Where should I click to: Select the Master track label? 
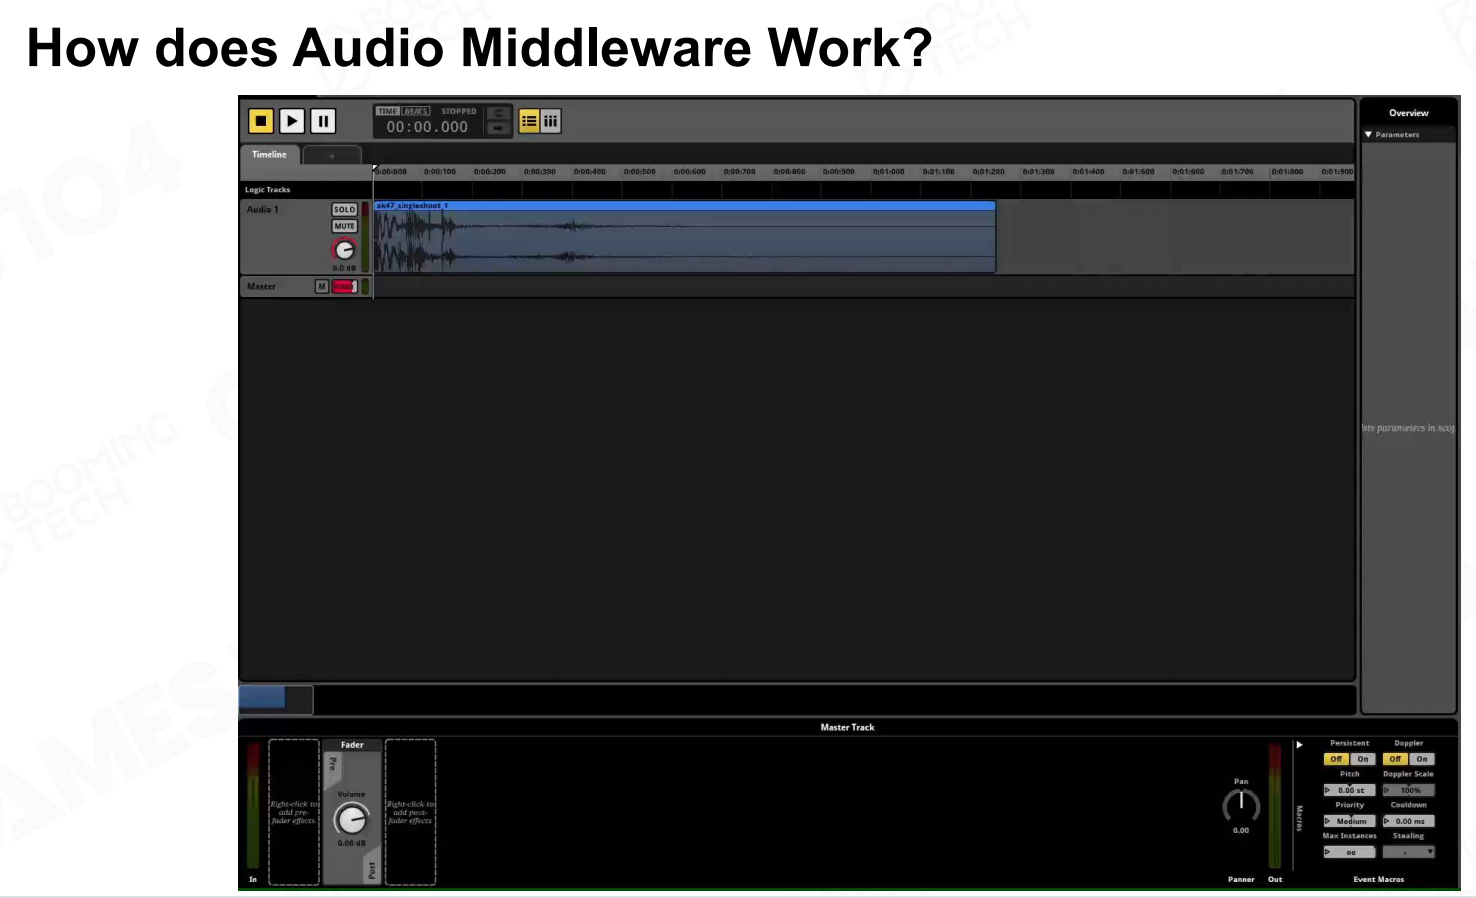[x=262, y=287]
